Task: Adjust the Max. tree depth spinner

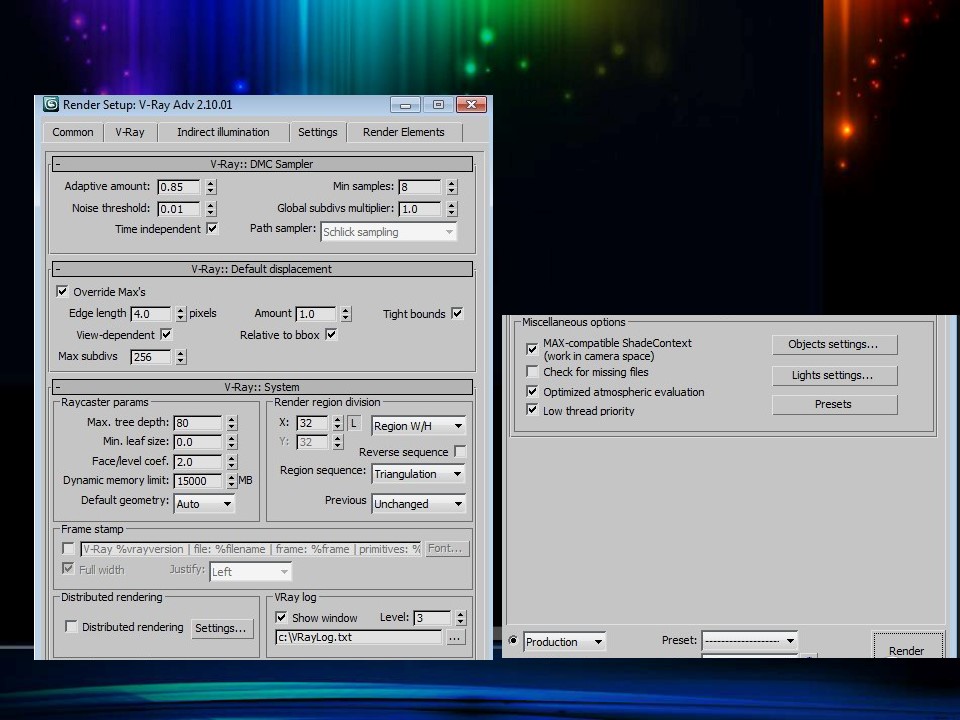Action: [x=231, y=423]
